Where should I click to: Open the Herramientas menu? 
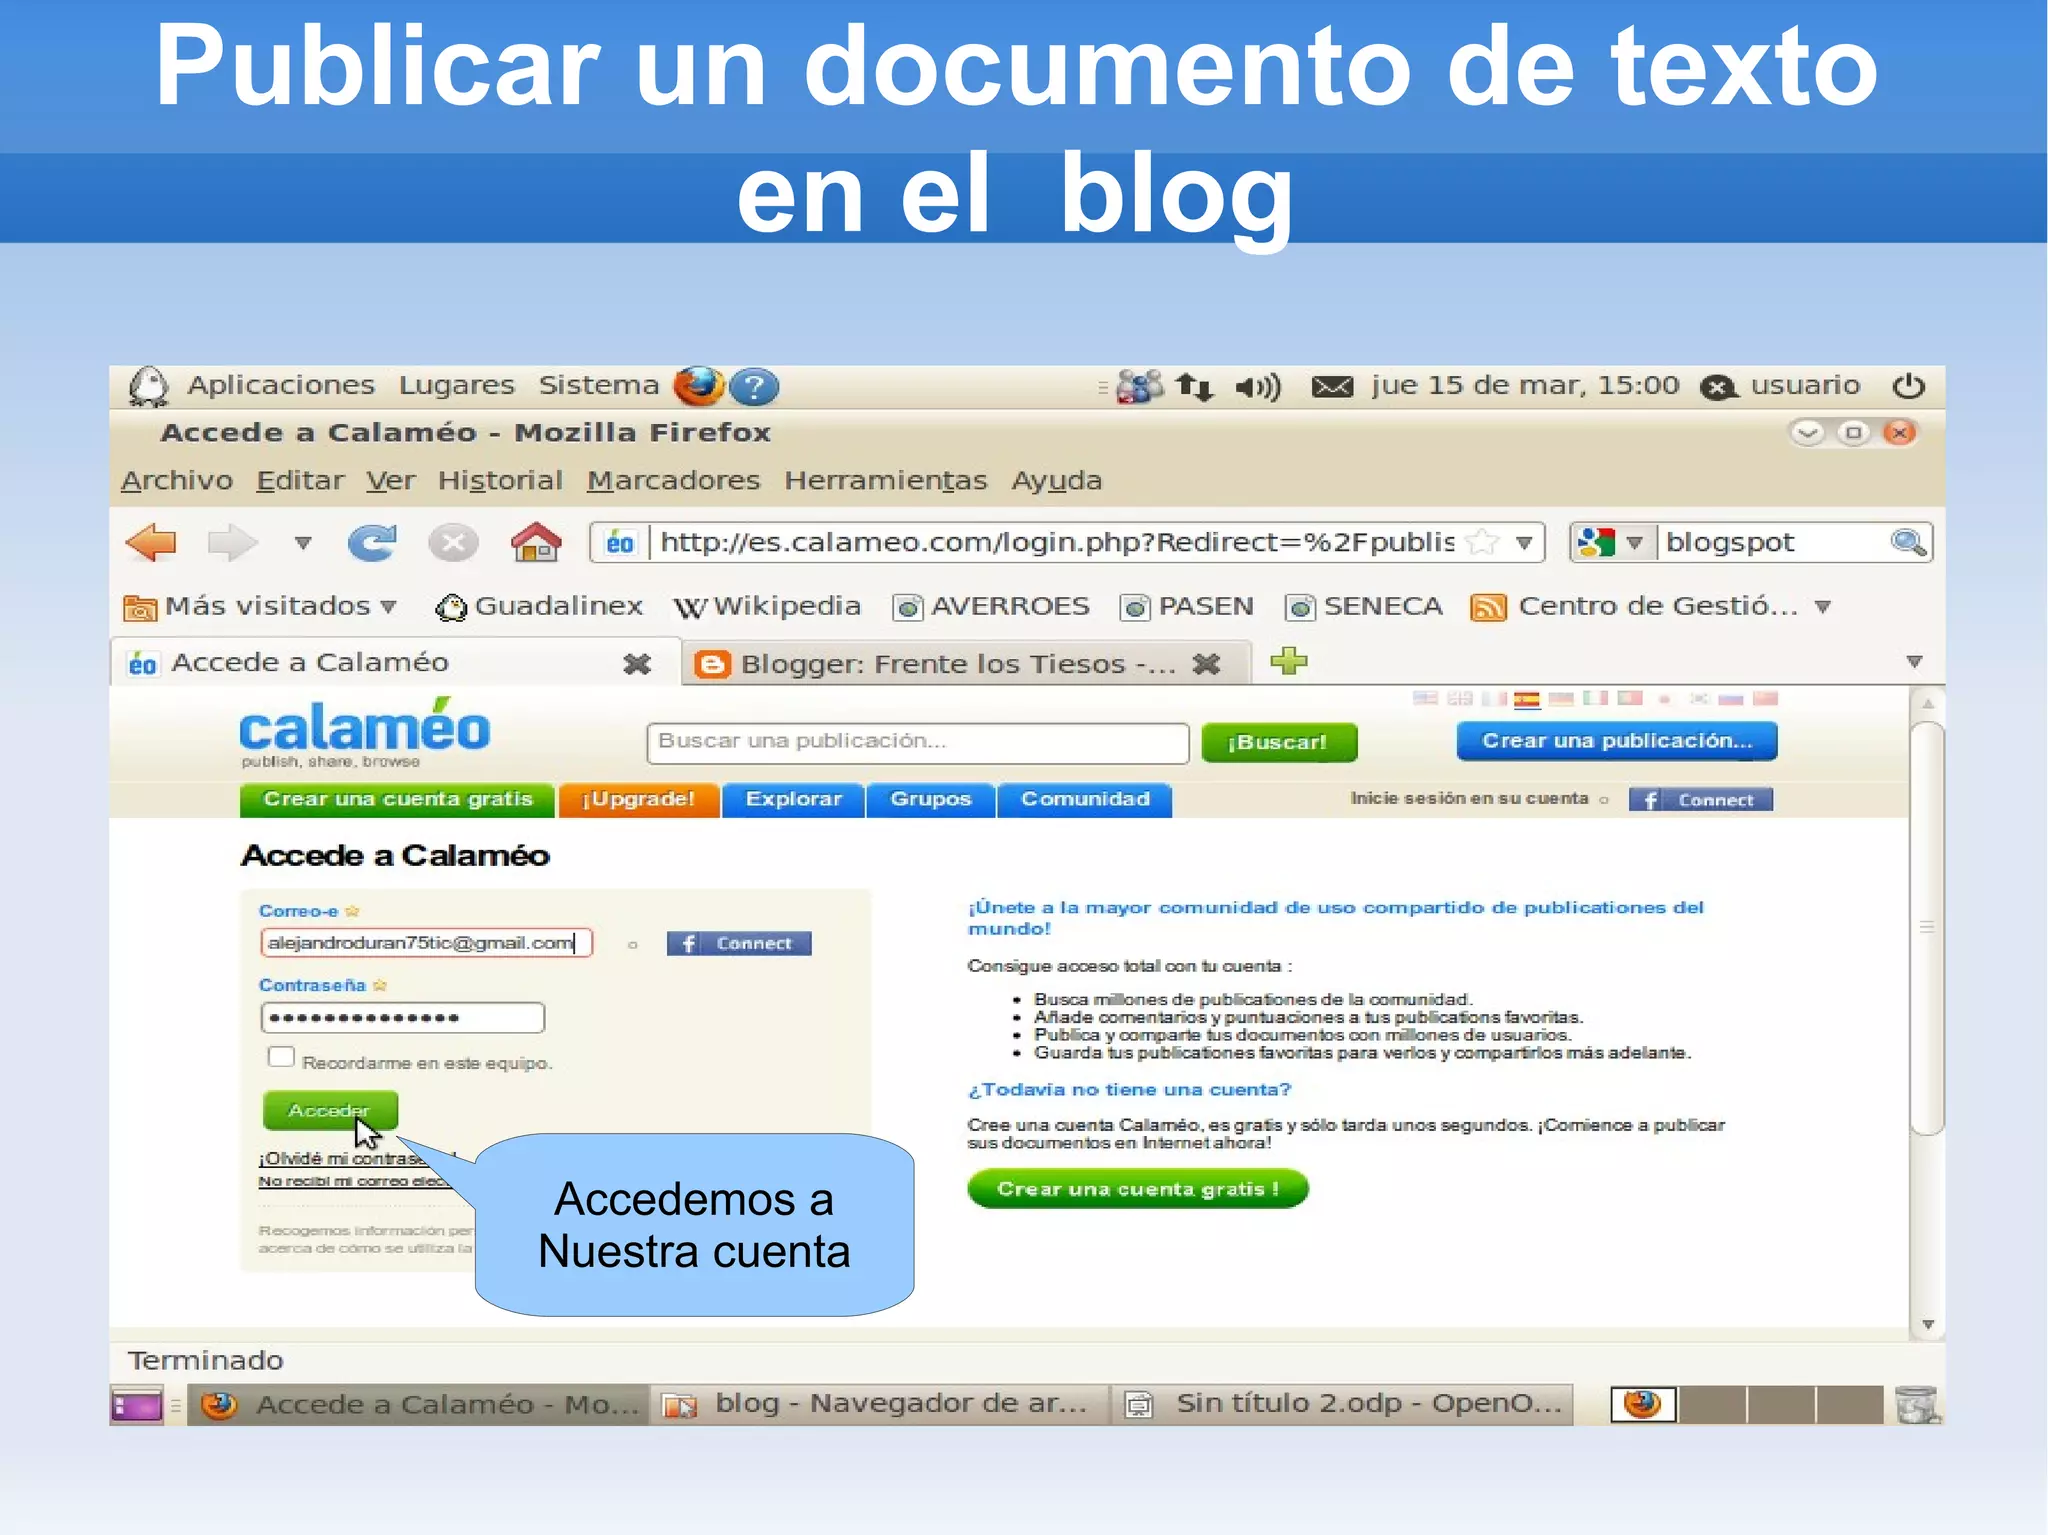point(885,481)
